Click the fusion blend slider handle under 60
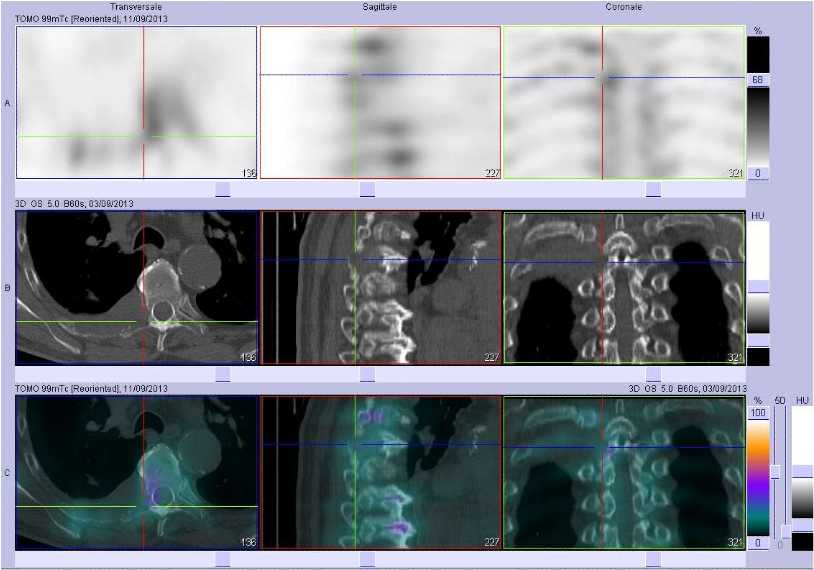 pos(776,472)
